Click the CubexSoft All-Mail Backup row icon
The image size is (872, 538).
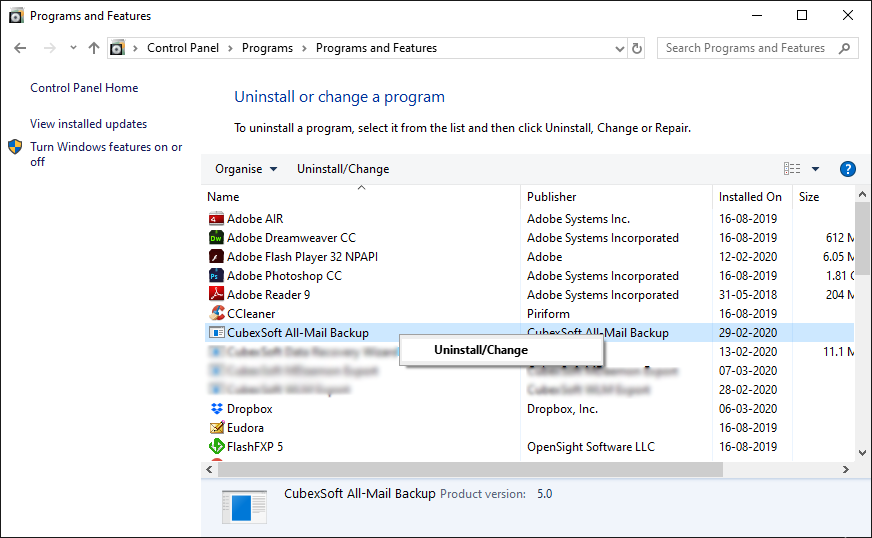(216, 333)
